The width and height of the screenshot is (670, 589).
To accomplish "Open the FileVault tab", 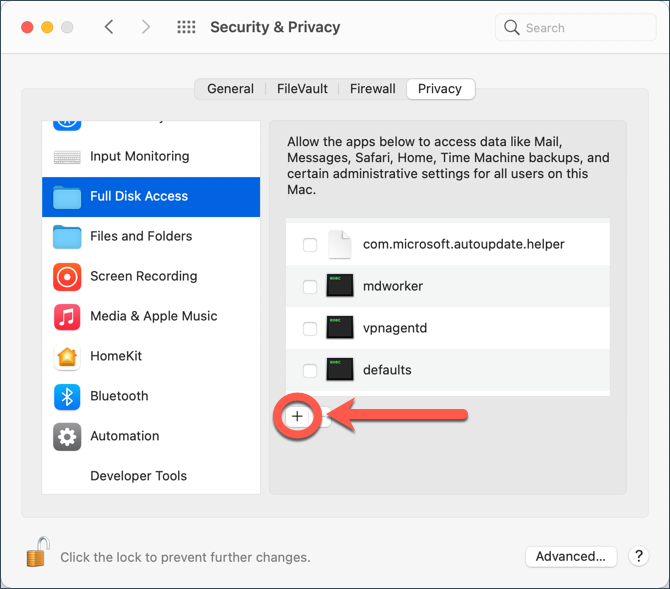I will click(x=302, y=89).
